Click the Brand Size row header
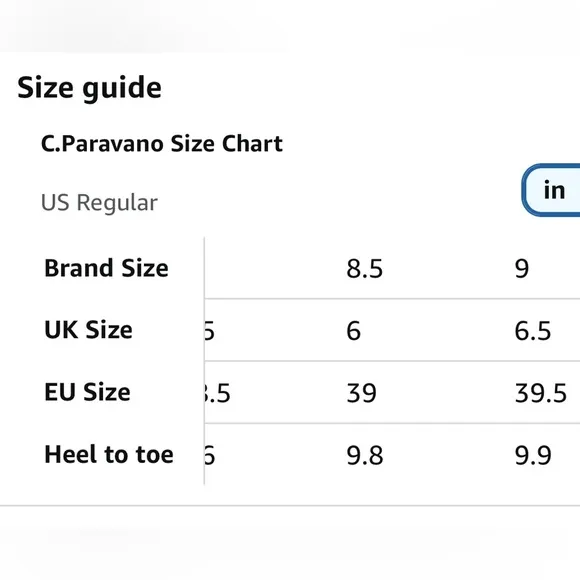 coord(106,268)
